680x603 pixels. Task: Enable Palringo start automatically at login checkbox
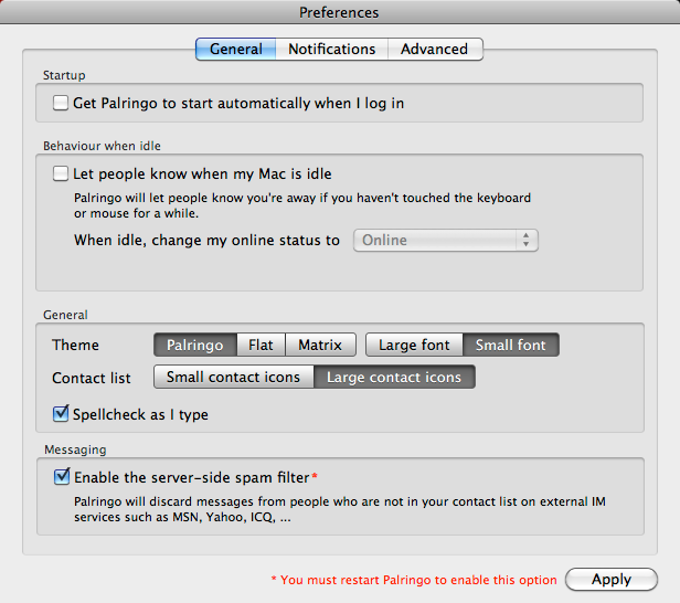click(x=60, y=103)
